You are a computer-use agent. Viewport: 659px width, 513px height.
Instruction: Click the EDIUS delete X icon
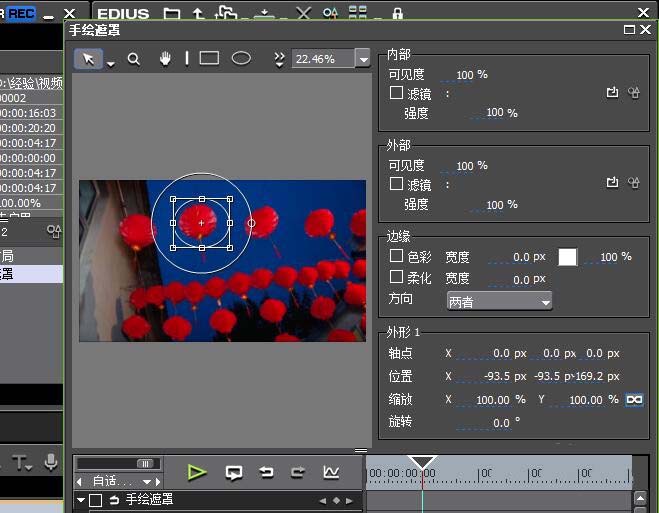(x=303, y=13)
